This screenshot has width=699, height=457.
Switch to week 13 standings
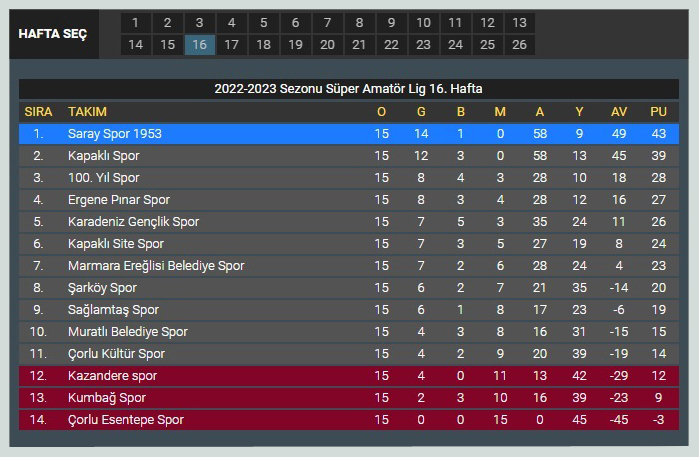[x=519, y=23]
